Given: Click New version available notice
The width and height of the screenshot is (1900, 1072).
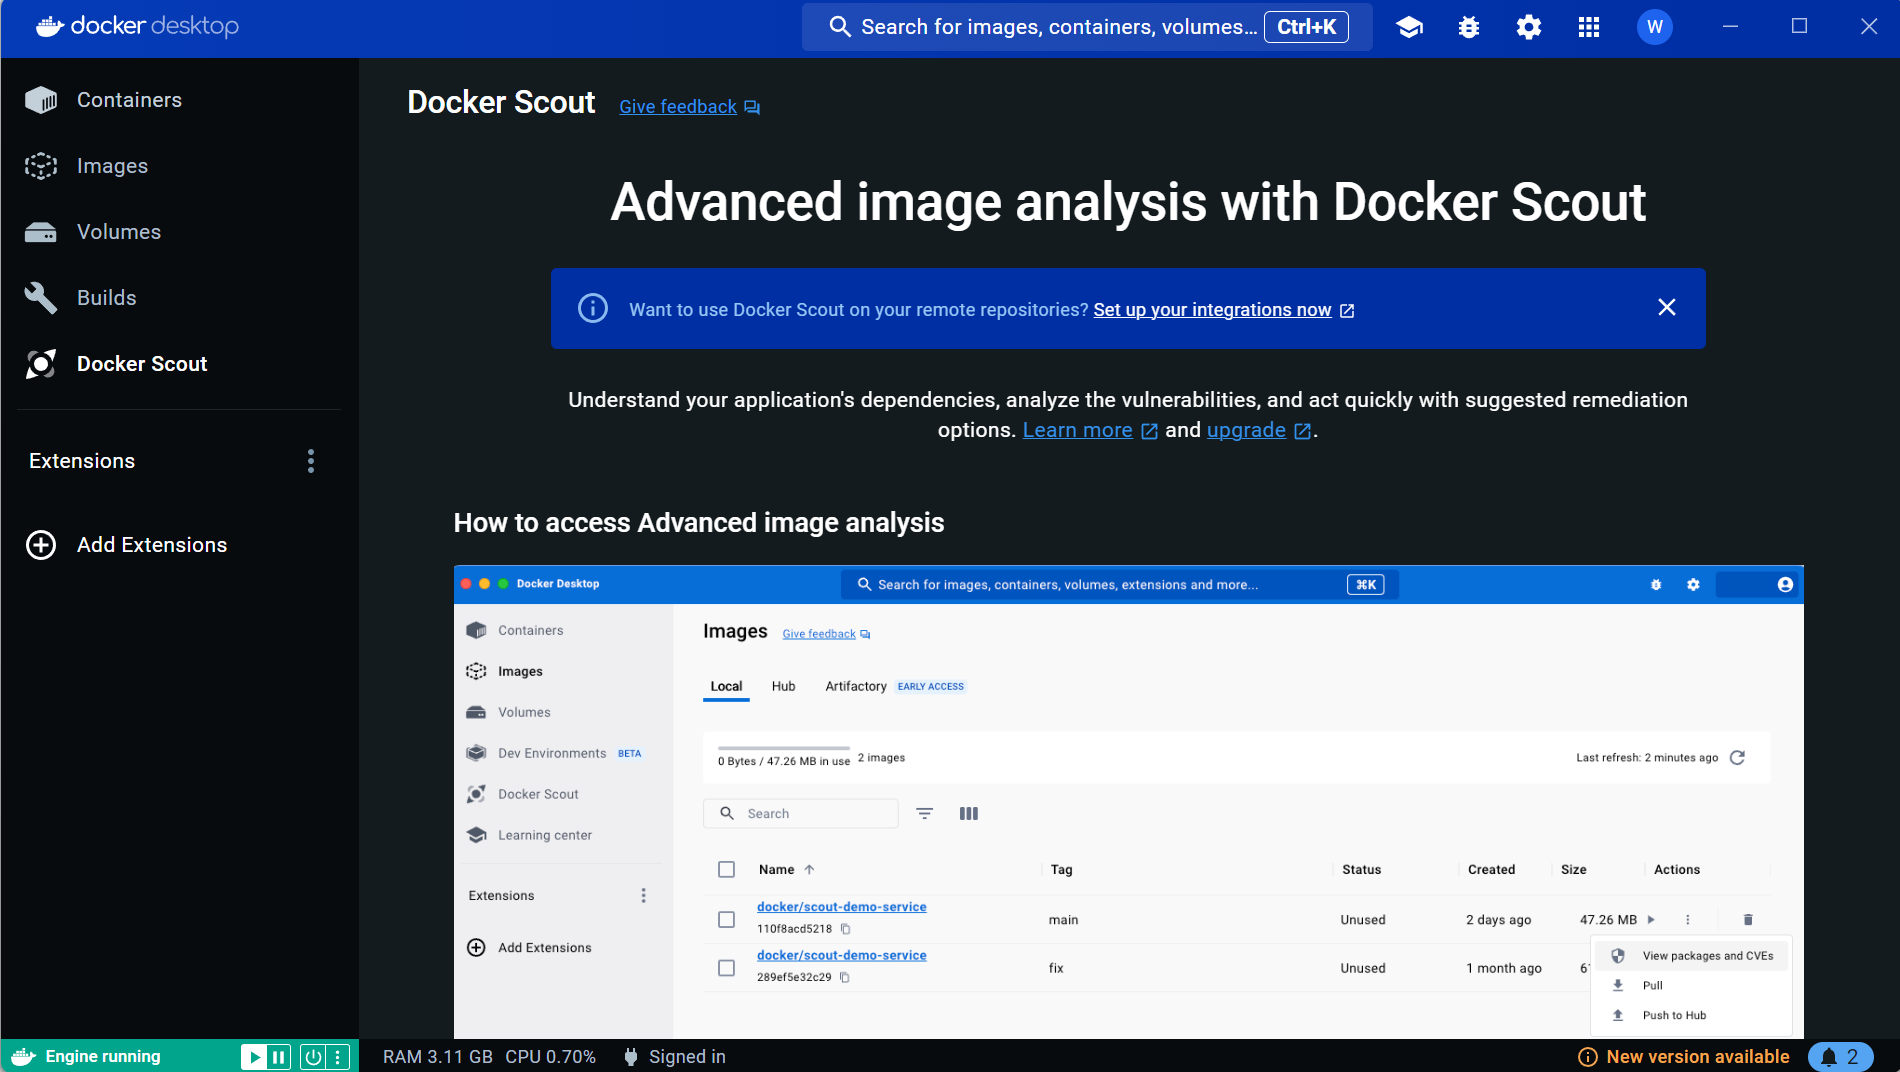Looking at the screenshot, I should pyautogui.click(x=1684, y=1057).
